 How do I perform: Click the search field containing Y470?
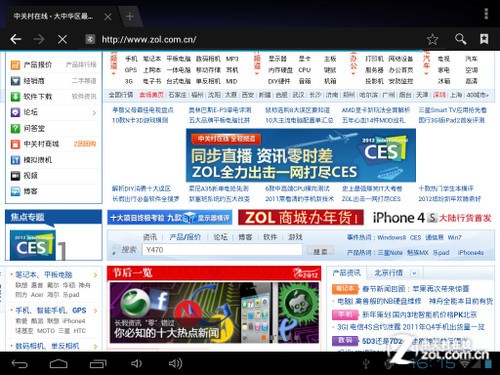point(222,250)
